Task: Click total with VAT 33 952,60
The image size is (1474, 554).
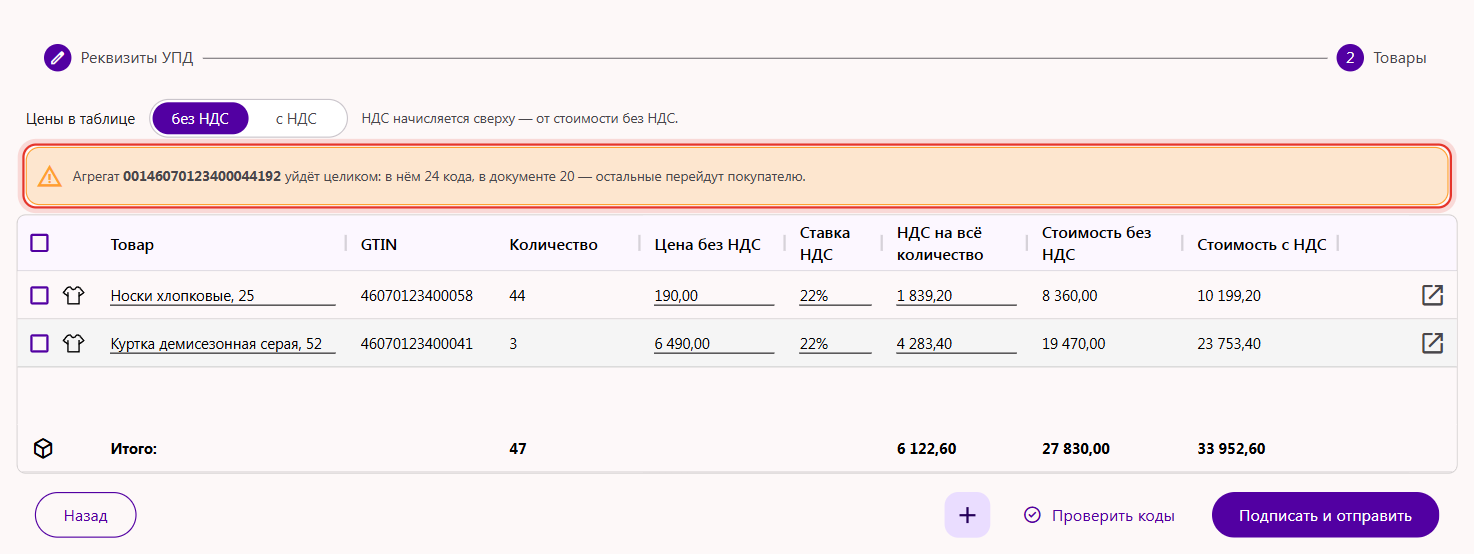Action: 1231,449
